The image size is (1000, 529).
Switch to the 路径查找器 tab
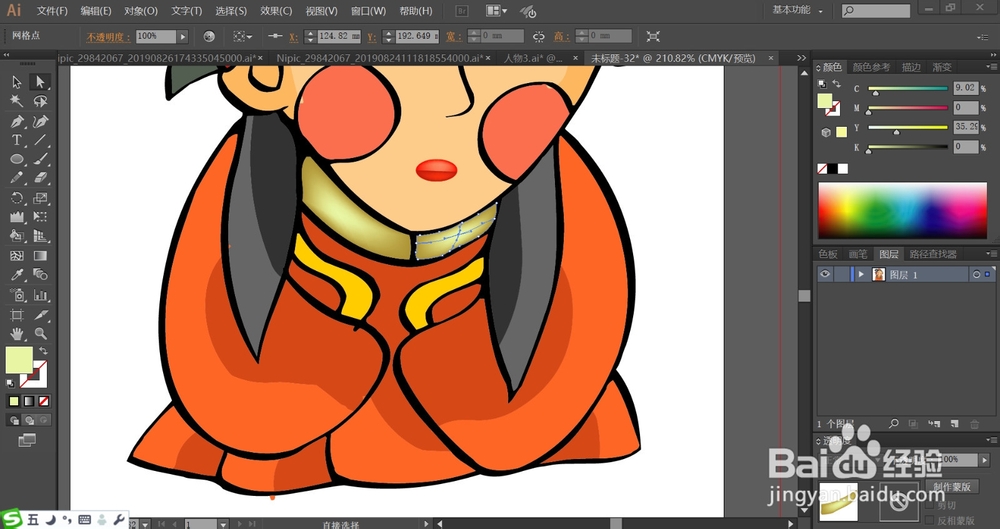tap(933, 254)
